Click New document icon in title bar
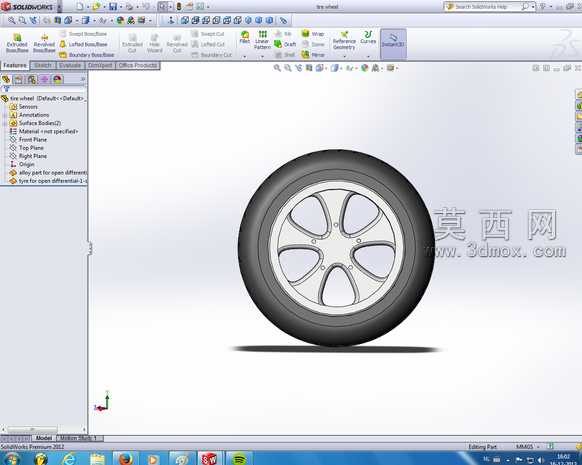The height and width of the screenshot is (465, 582). 80,6
